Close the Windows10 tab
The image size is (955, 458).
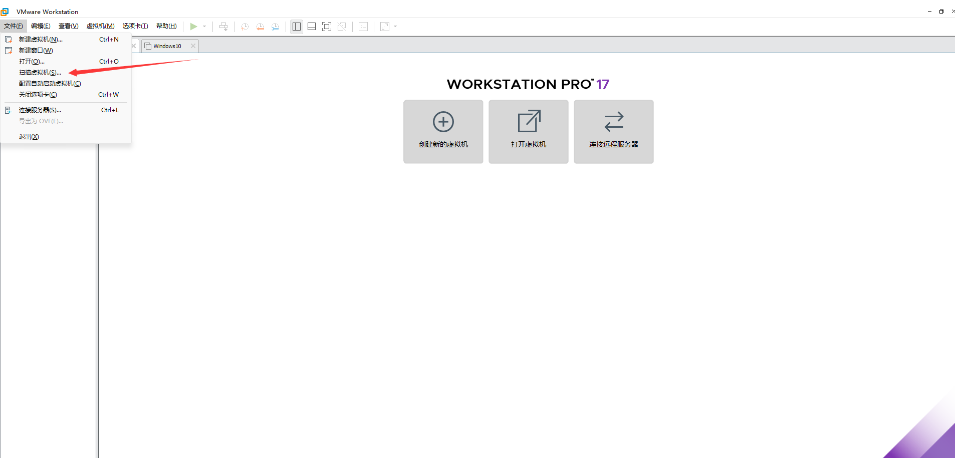(x=193, y=46)
